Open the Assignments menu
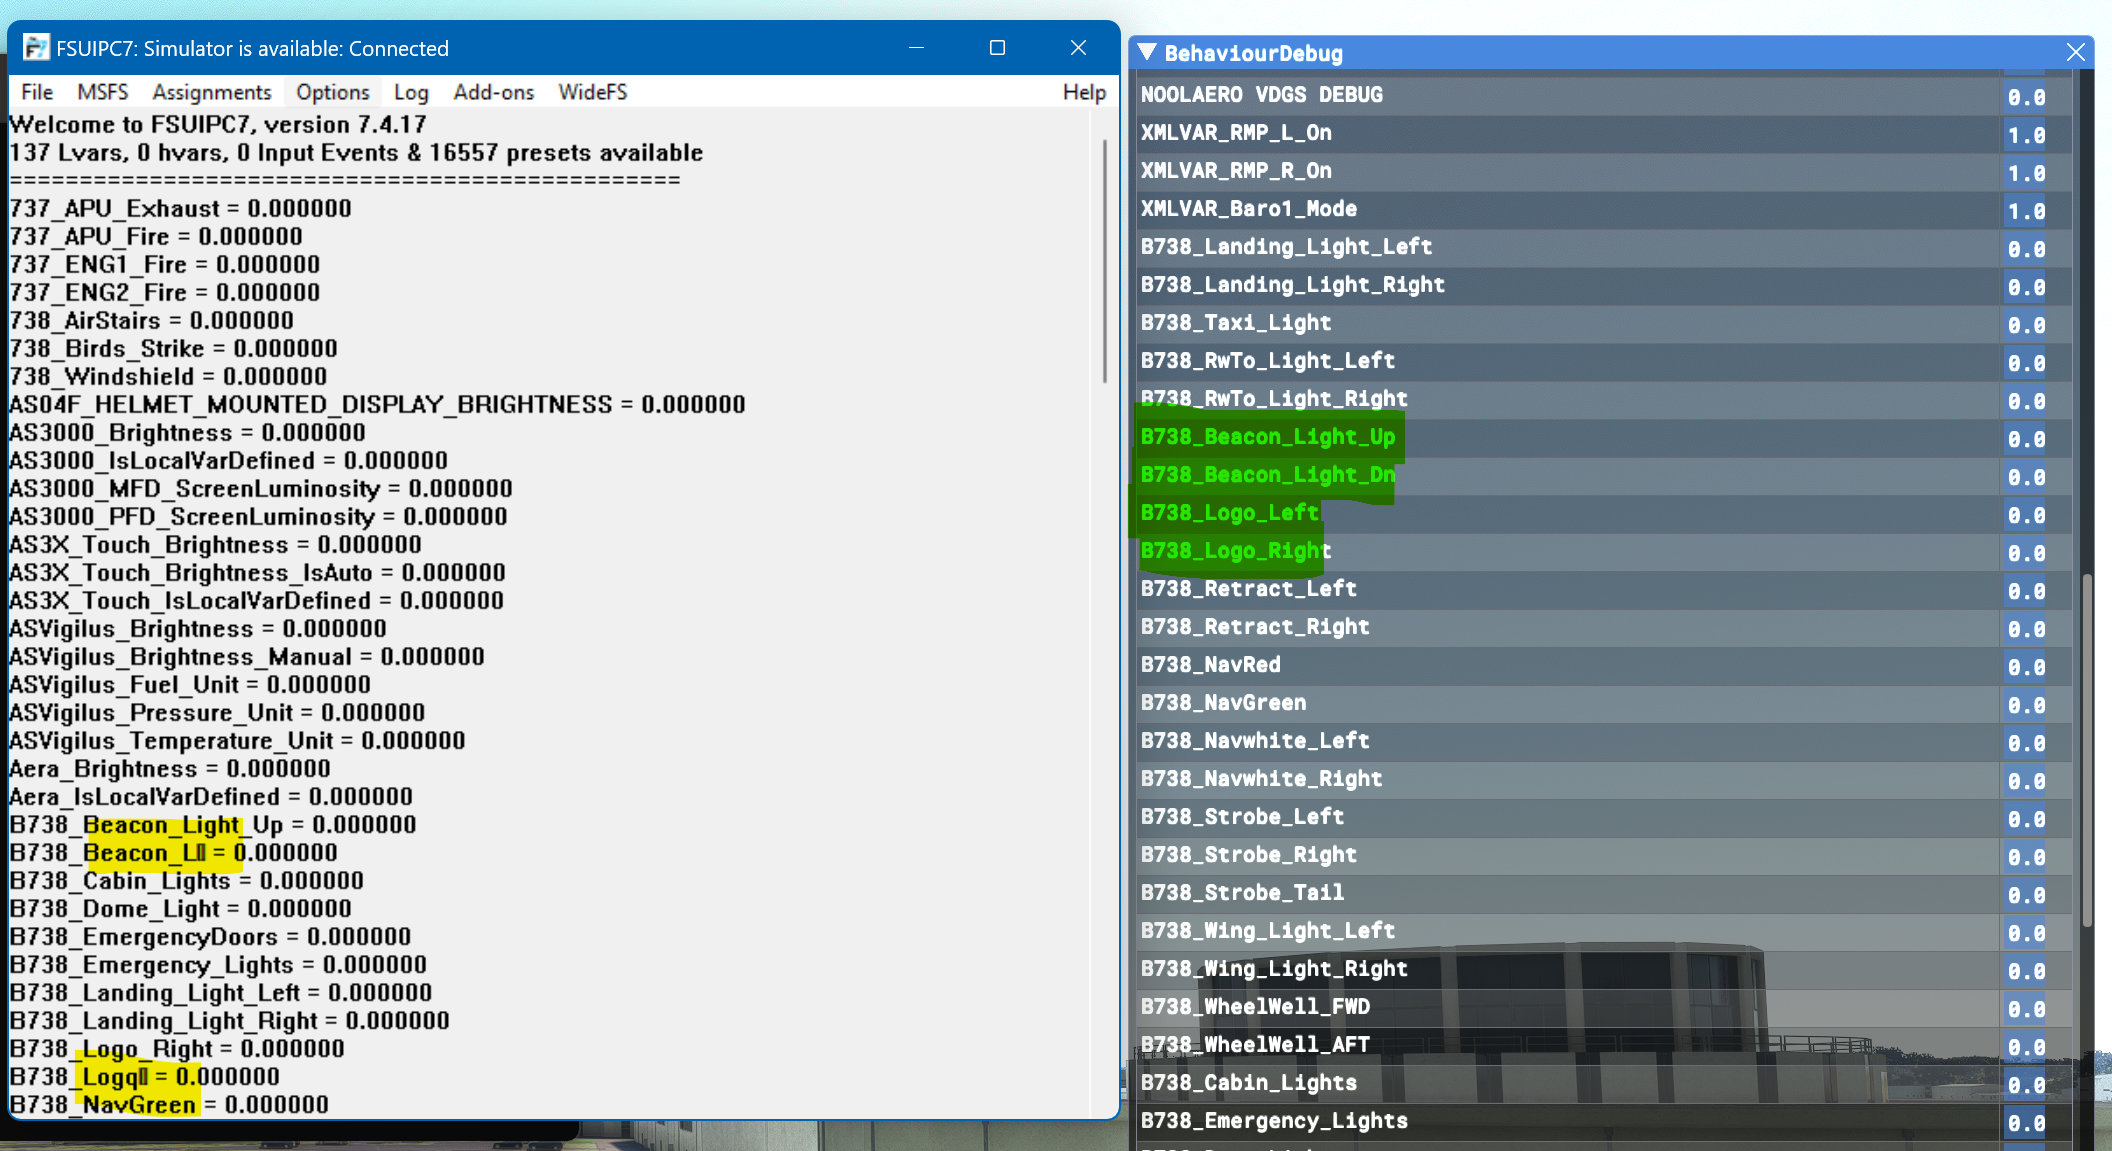The width and height of the screenshot is (2112, 1151). 212,92
